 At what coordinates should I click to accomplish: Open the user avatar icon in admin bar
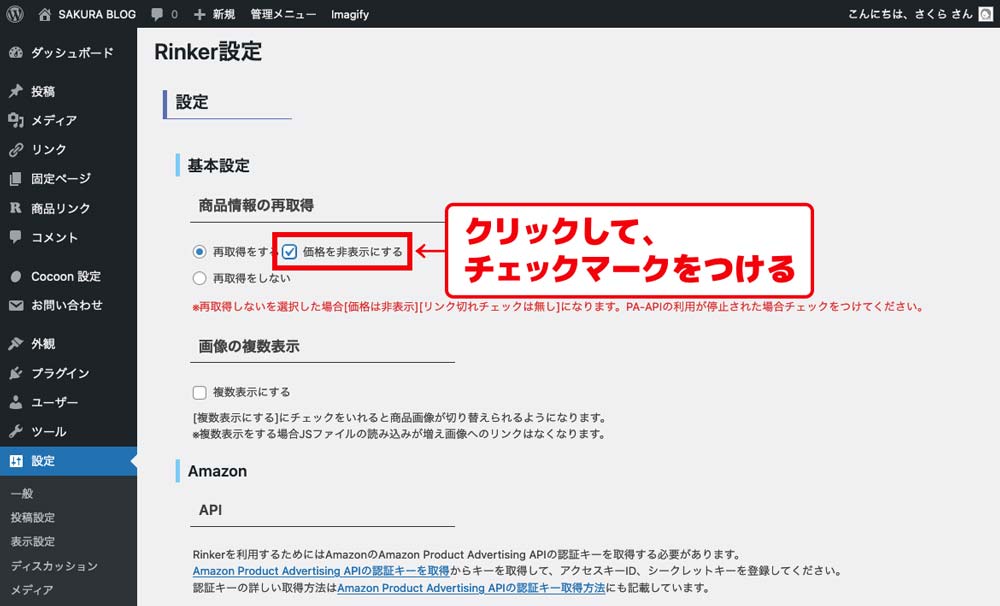click(985, 14)
